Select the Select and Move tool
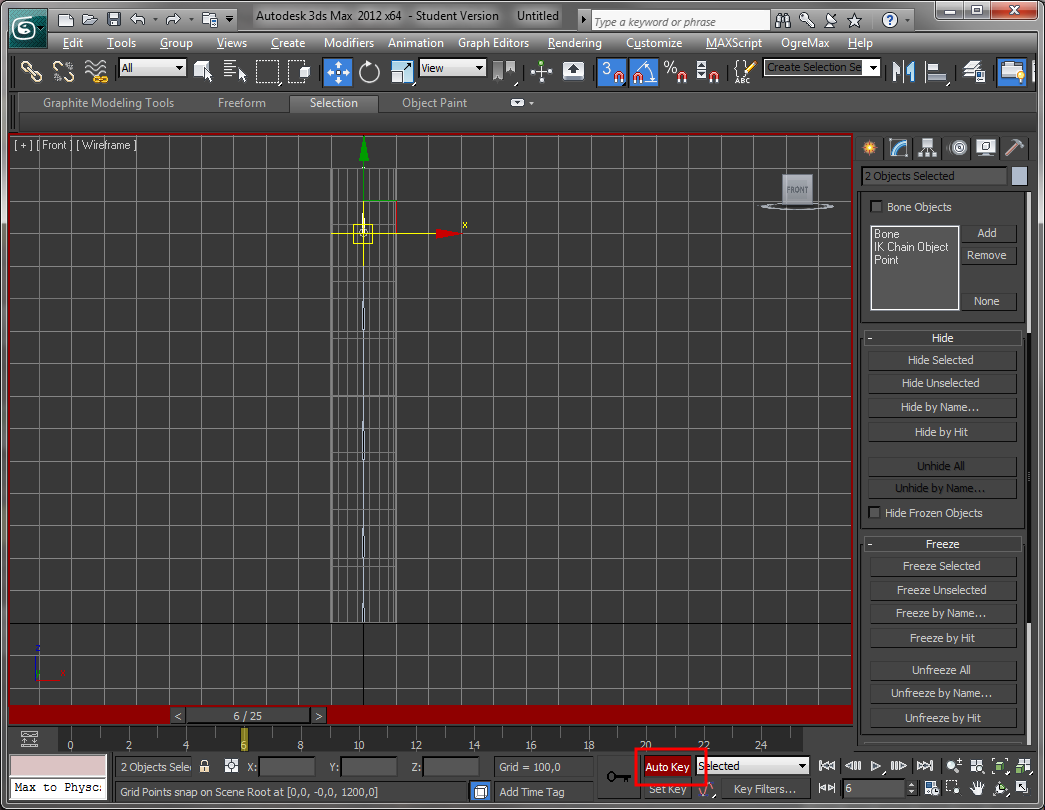 [x=337, y=72]
